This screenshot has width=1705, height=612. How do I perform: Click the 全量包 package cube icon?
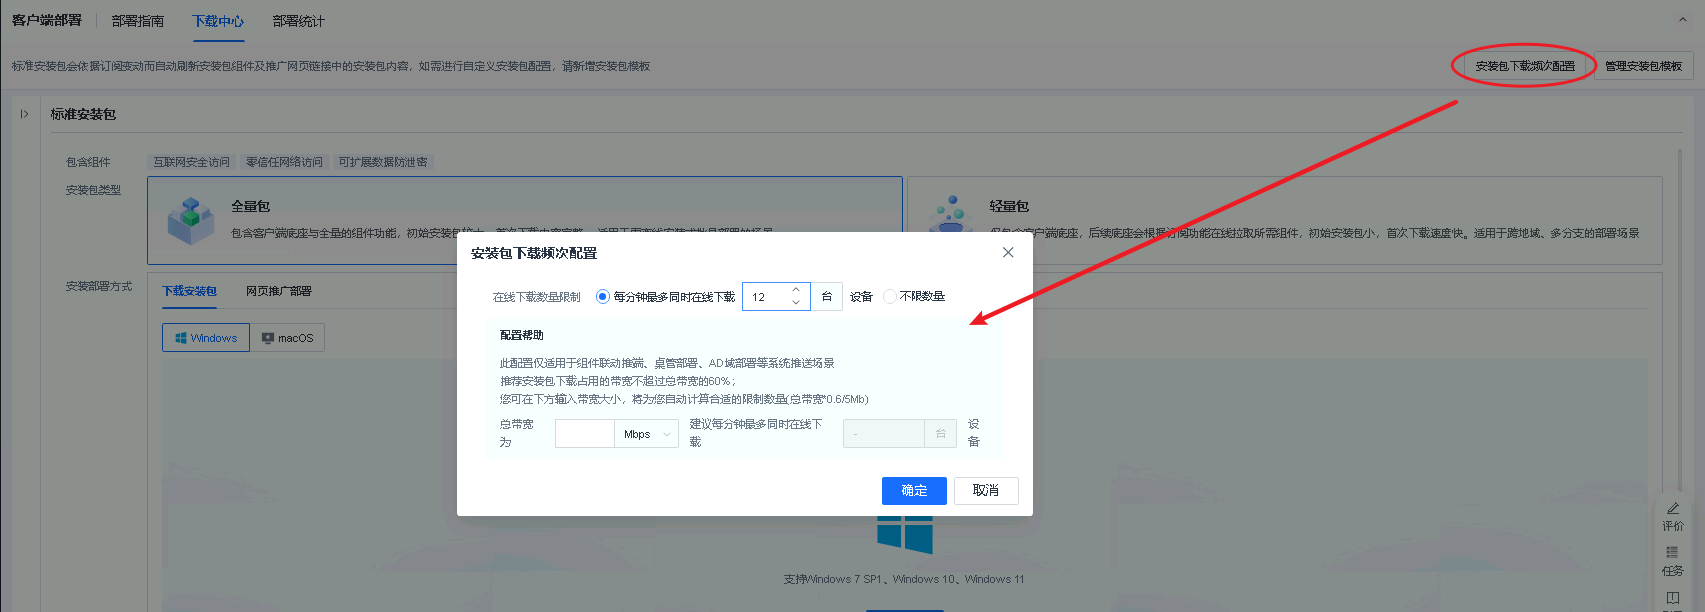pos(190,220)
